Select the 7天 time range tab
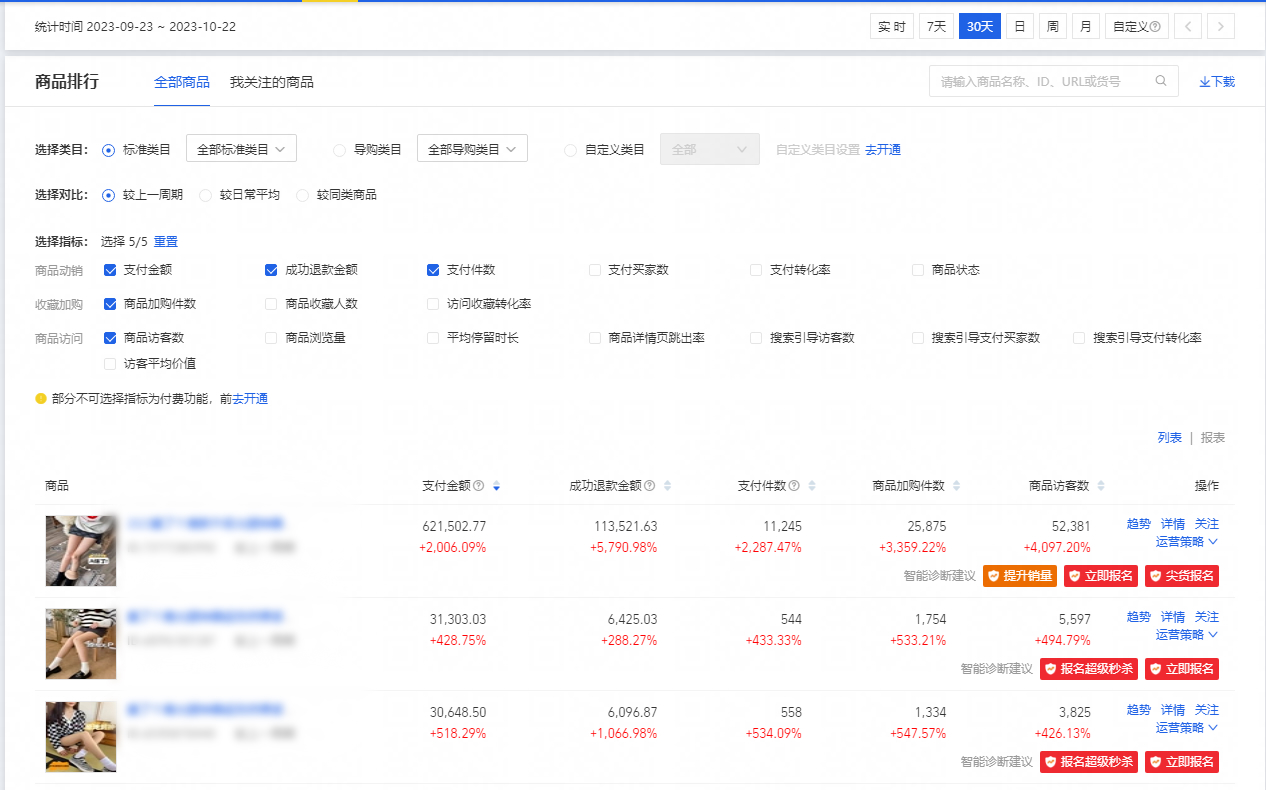This screenshot has height=790, width=1266. click(x=936, y=27)
